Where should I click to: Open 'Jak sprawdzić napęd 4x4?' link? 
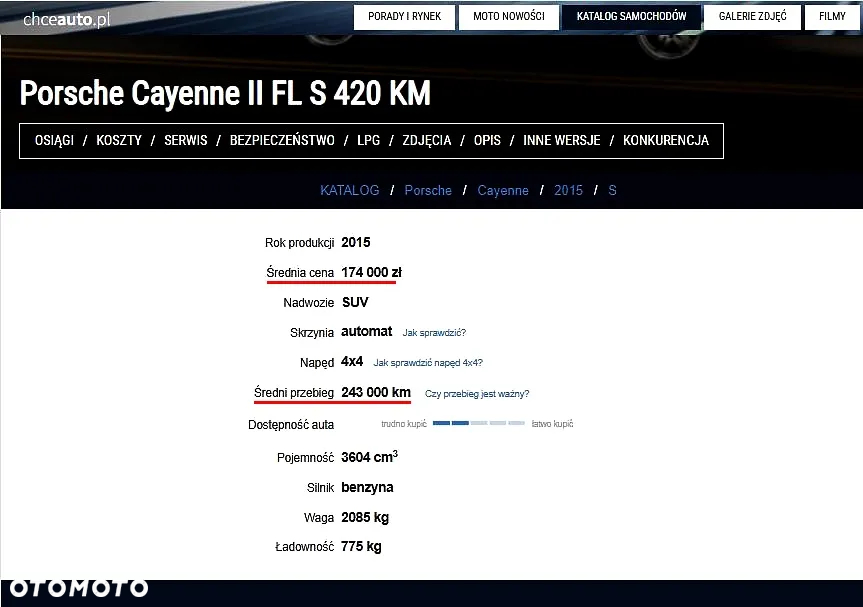click(428, 363)
